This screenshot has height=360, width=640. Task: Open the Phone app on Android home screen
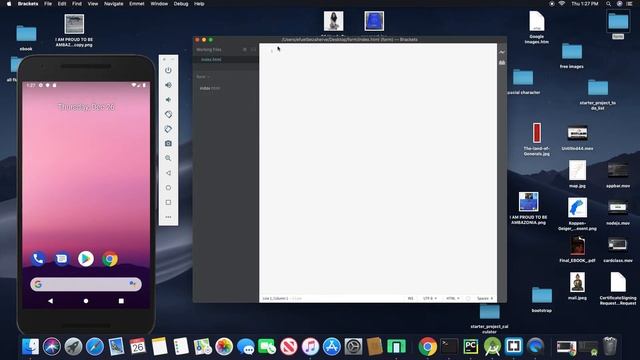coord(38,259)
